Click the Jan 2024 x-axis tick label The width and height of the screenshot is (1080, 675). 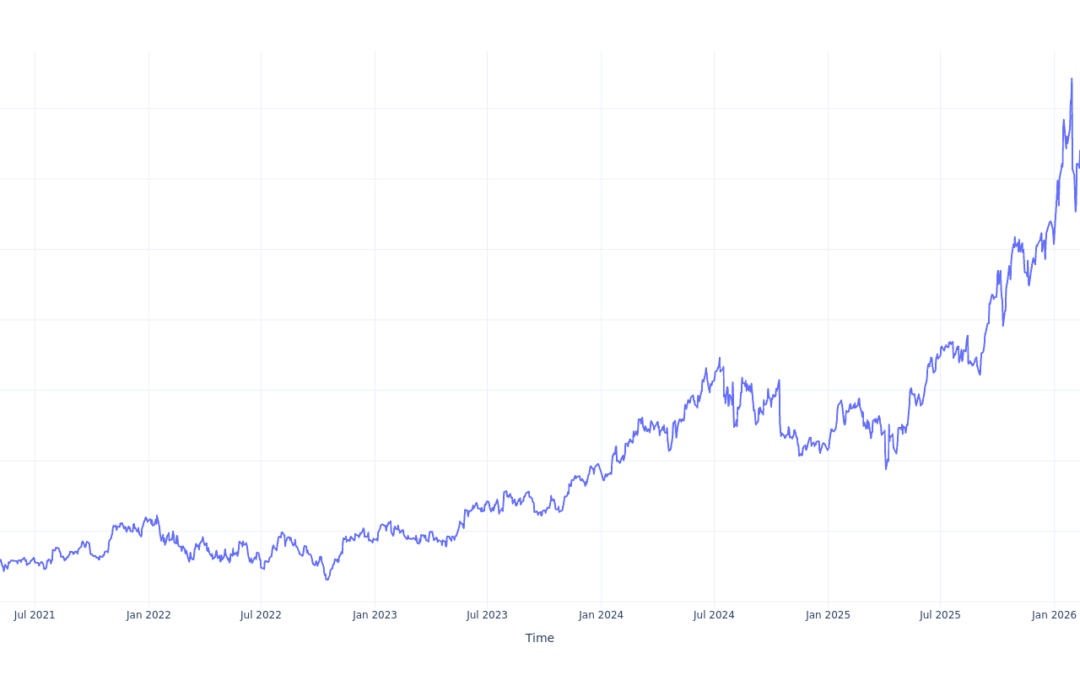tap(601, 615)
